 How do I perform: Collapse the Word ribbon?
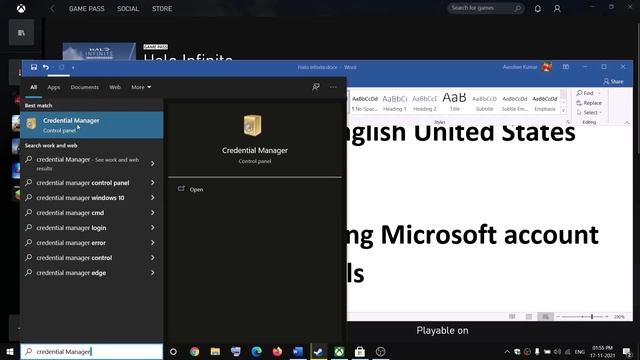pyautogui.click(x=627, y=122)
